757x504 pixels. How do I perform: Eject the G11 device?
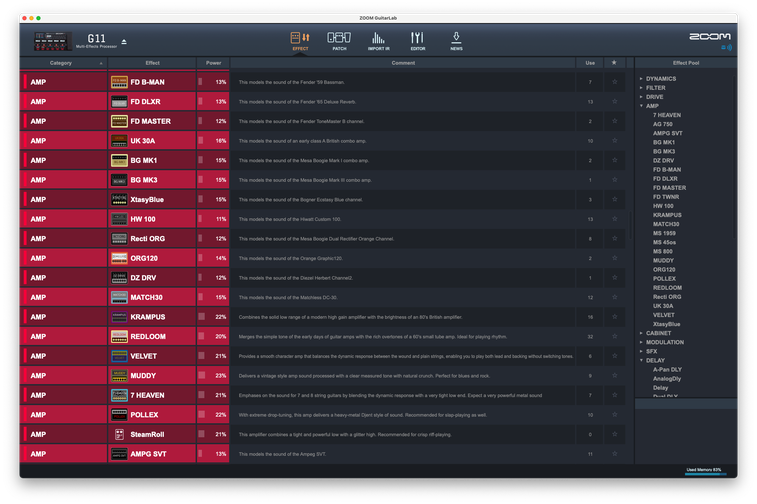(124, 42)
